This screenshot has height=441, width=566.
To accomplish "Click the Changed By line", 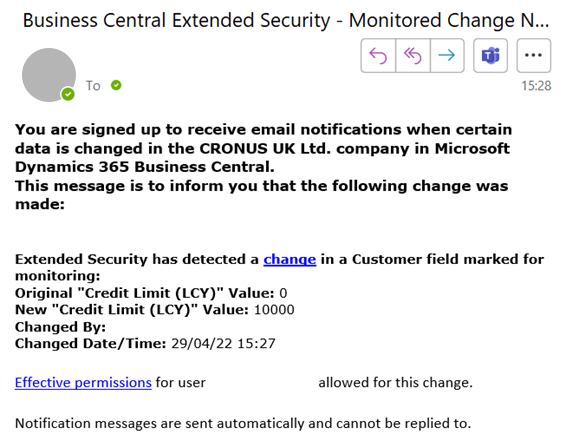I will tap(60, 327).
